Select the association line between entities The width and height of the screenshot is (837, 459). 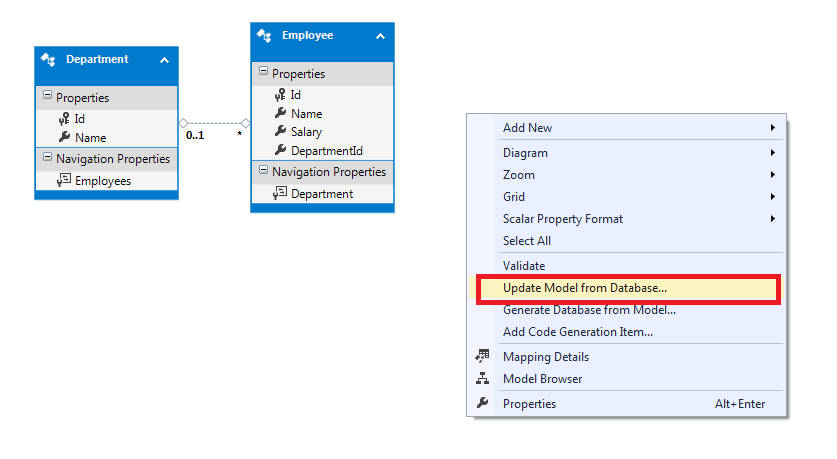tap(214, 123)
